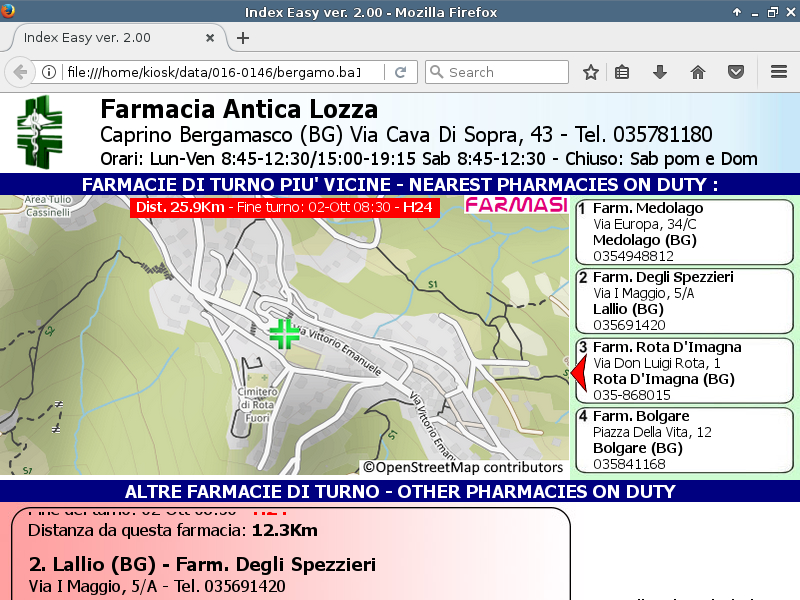
Task: Close the Index Easy ver. 2.00 tab
Action: tap(210, 38)
